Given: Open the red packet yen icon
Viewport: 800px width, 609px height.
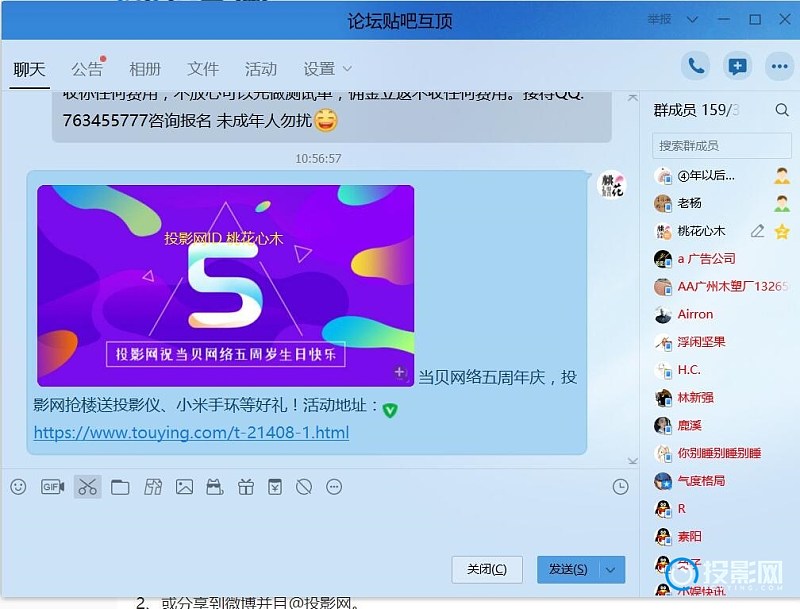Looking at the screenshot, I should pos(275,487).
